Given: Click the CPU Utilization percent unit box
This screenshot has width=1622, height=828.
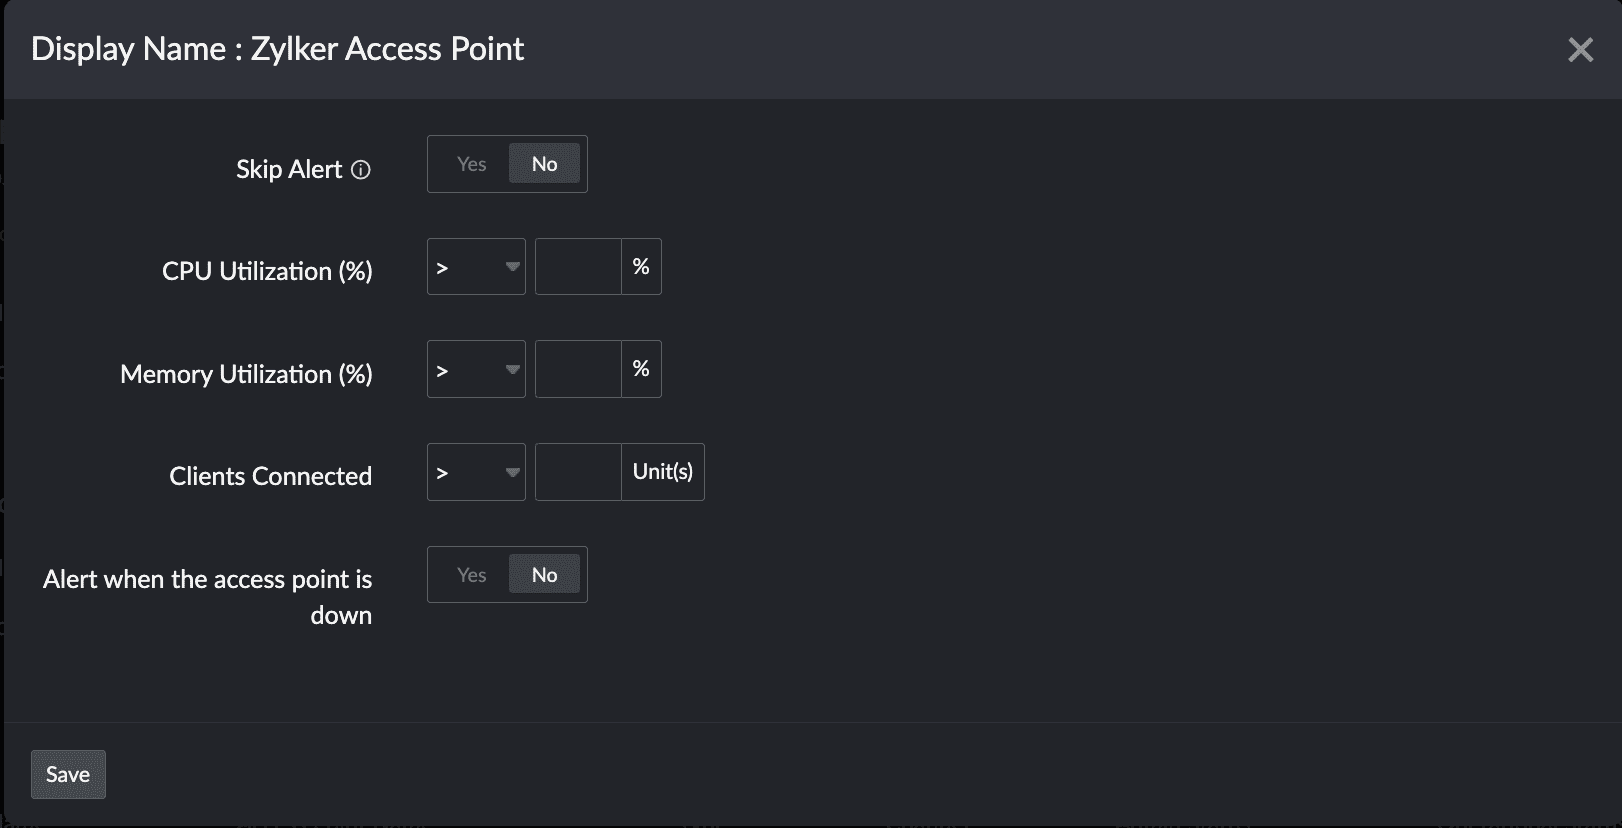Looking at the screenshot, I should click(641, 267).
